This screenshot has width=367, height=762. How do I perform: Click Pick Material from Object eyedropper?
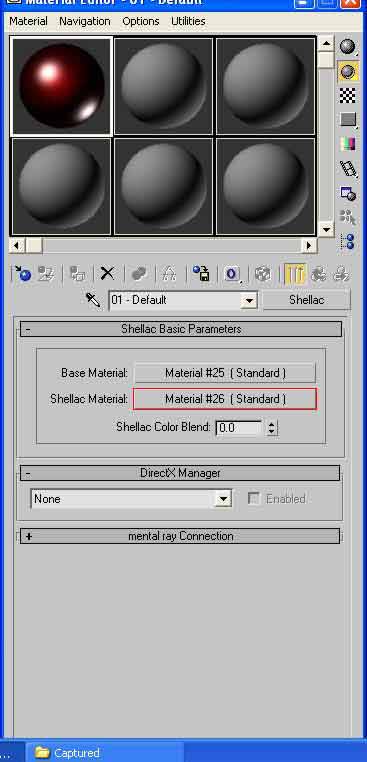click(92, 300)
